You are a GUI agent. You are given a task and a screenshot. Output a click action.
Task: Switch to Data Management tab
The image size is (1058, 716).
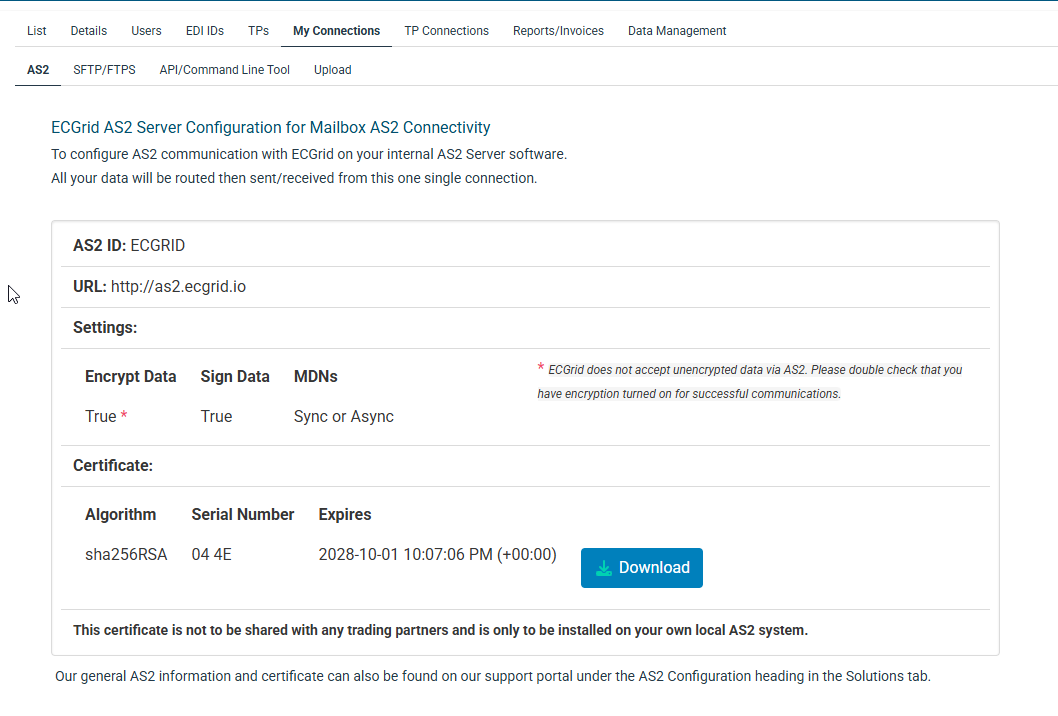click(x=677, y=31)
